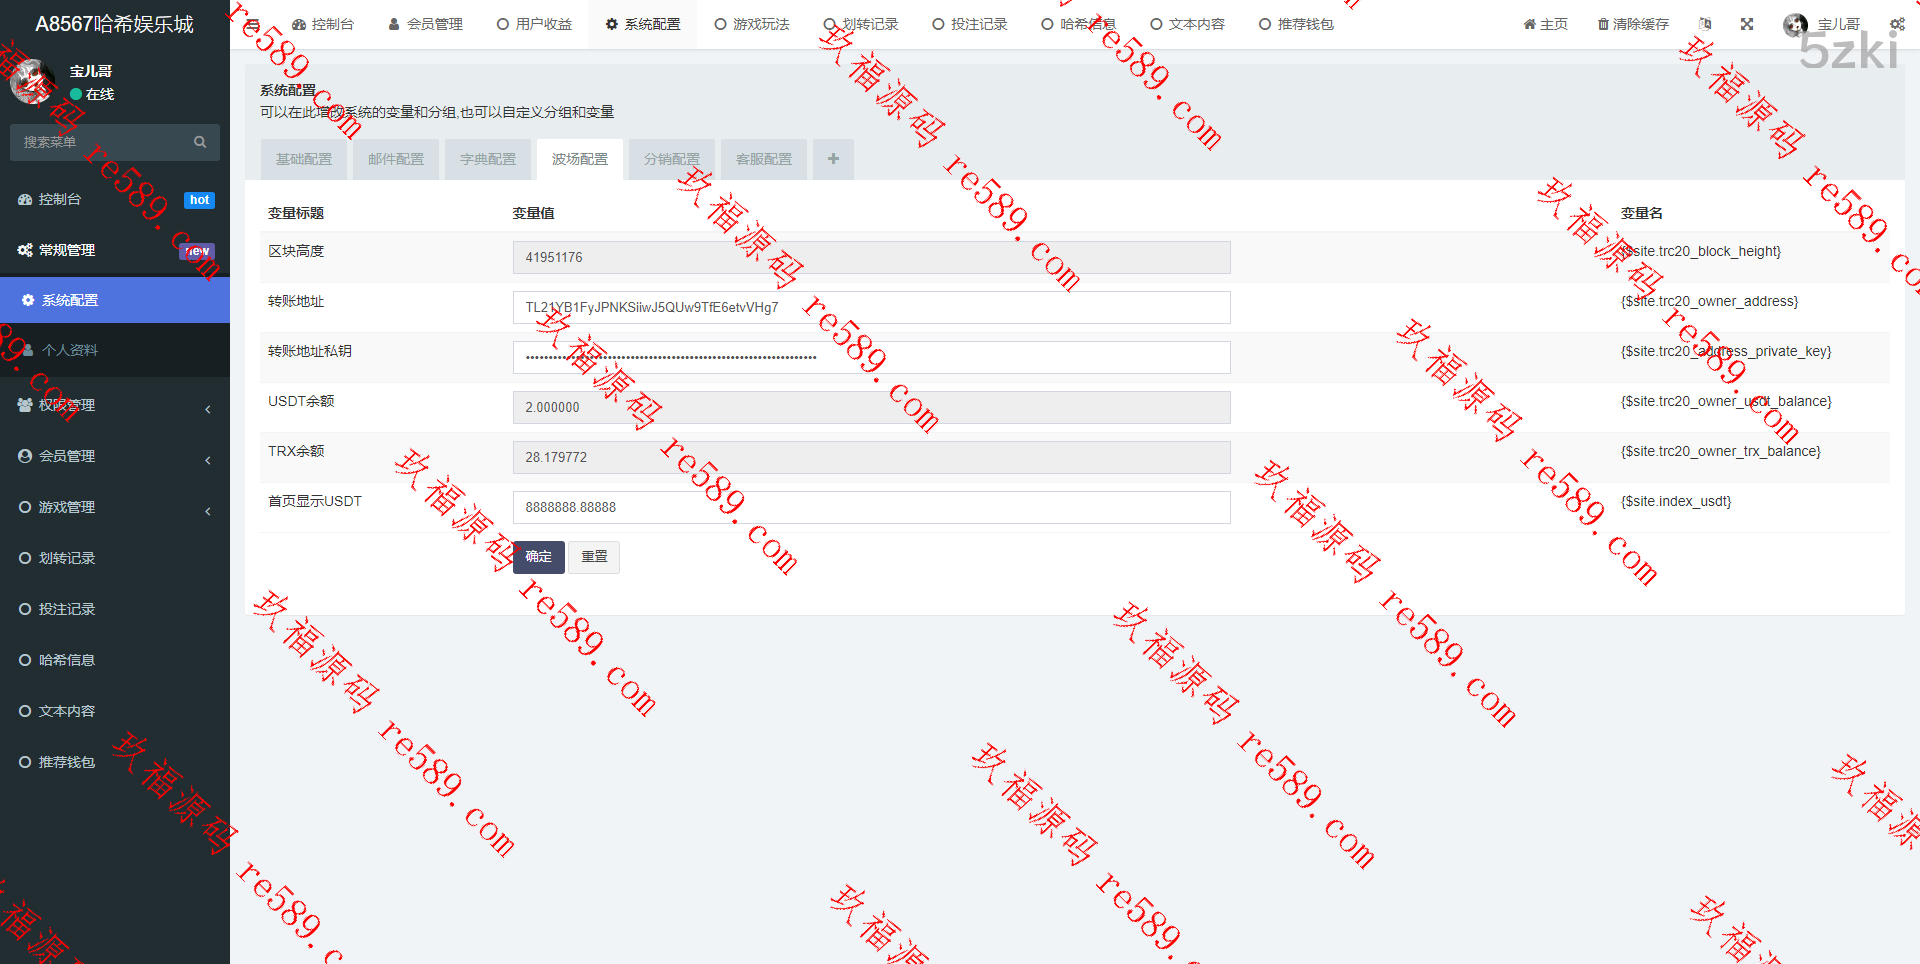
Task: Click the 常规管理 gears icon in the sidebar
Action: (25, 250)
